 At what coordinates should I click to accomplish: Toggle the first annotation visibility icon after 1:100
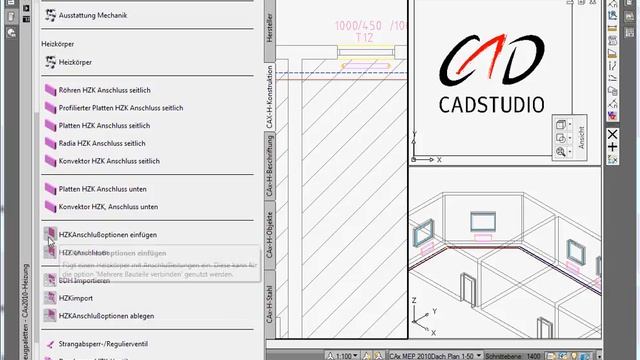pos(367,356)
